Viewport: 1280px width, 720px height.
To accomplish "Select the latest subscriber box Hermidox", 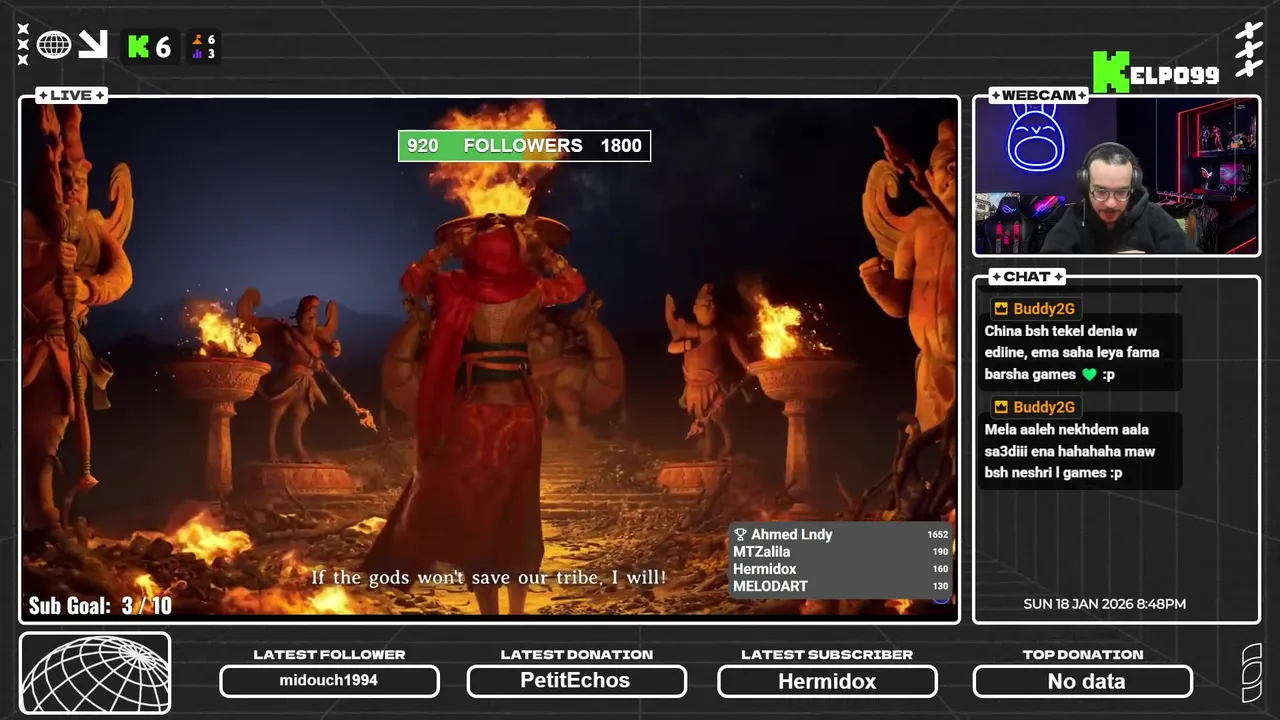I will pos(827,681).
